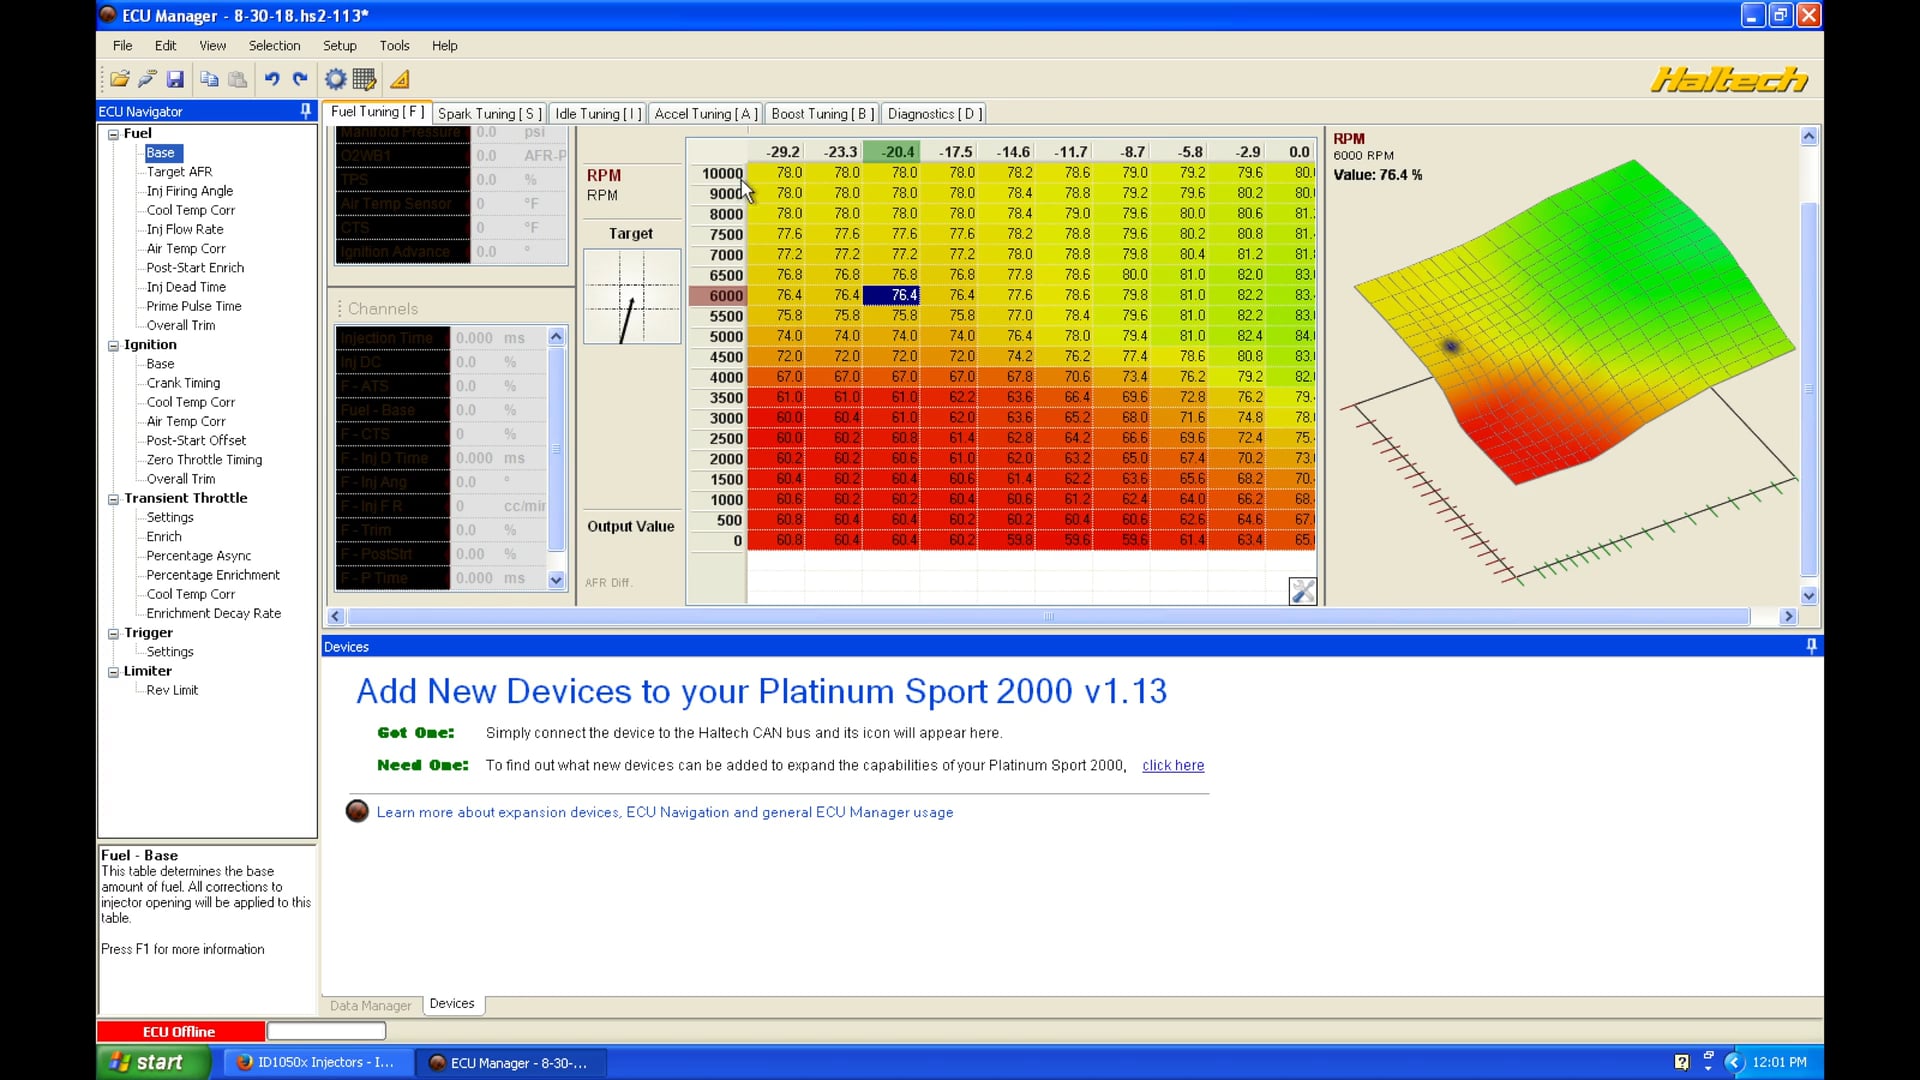Open a map file with the folder icon
Image resolution: width=1920 pixels, height=1080 pixels.
click(x=119, y=79)
